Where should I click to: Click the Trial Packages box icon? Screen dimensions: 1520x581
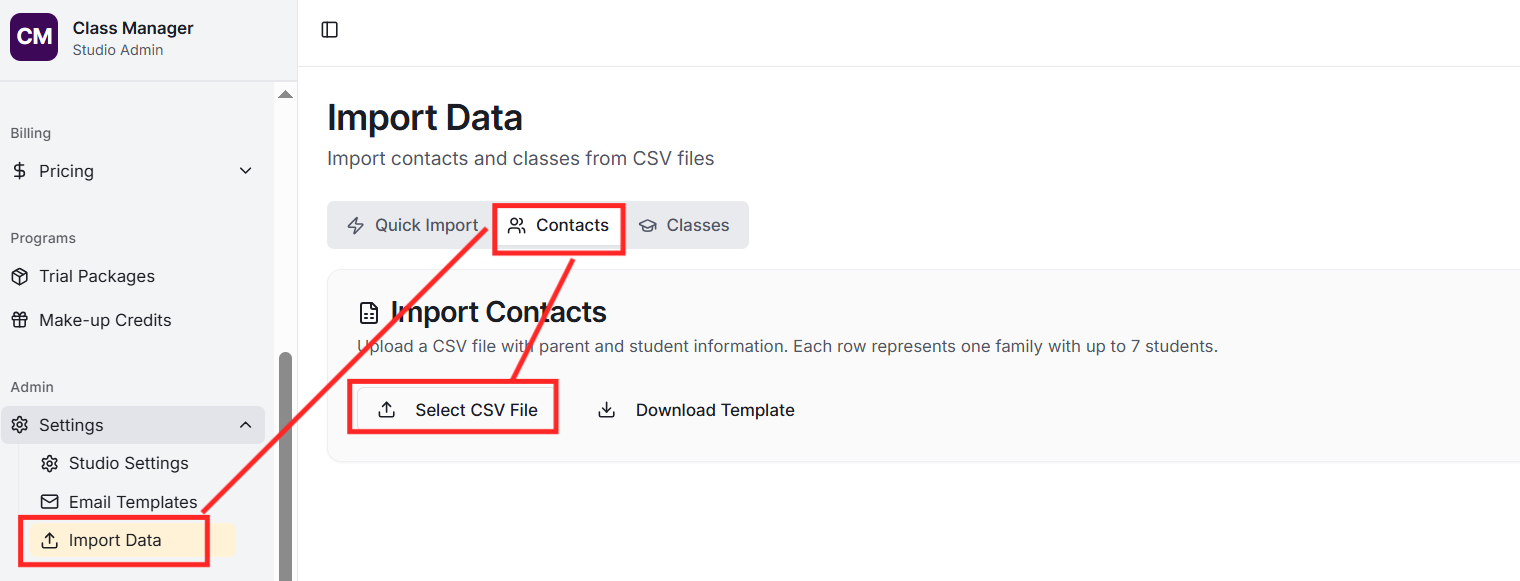[20, 276]
